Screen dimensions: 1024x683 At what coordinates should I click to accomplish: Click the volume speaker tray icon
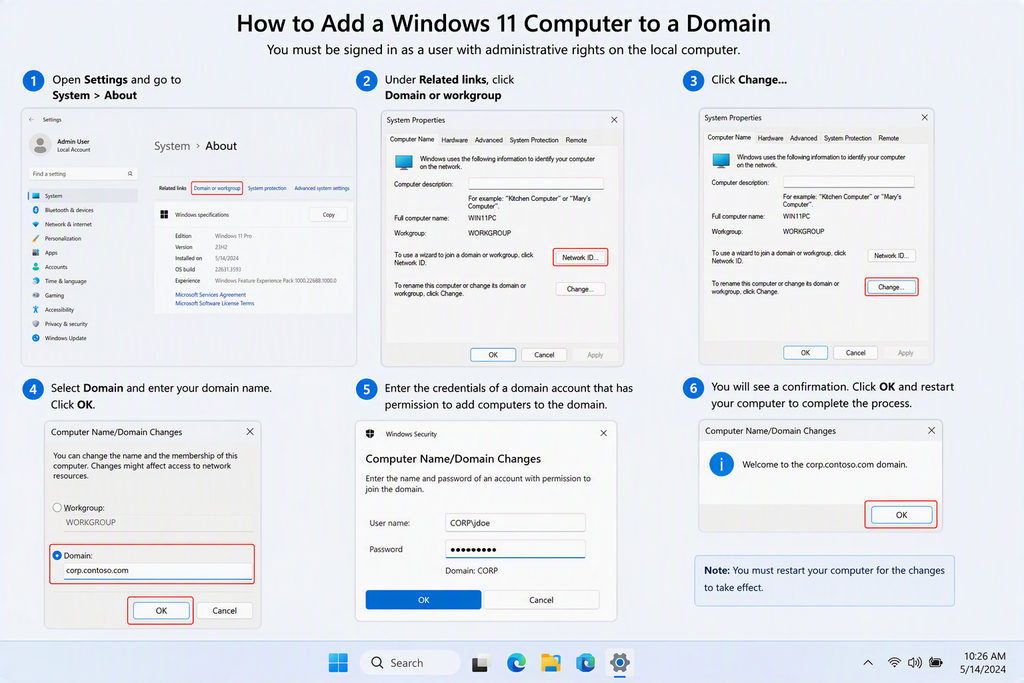915,662
